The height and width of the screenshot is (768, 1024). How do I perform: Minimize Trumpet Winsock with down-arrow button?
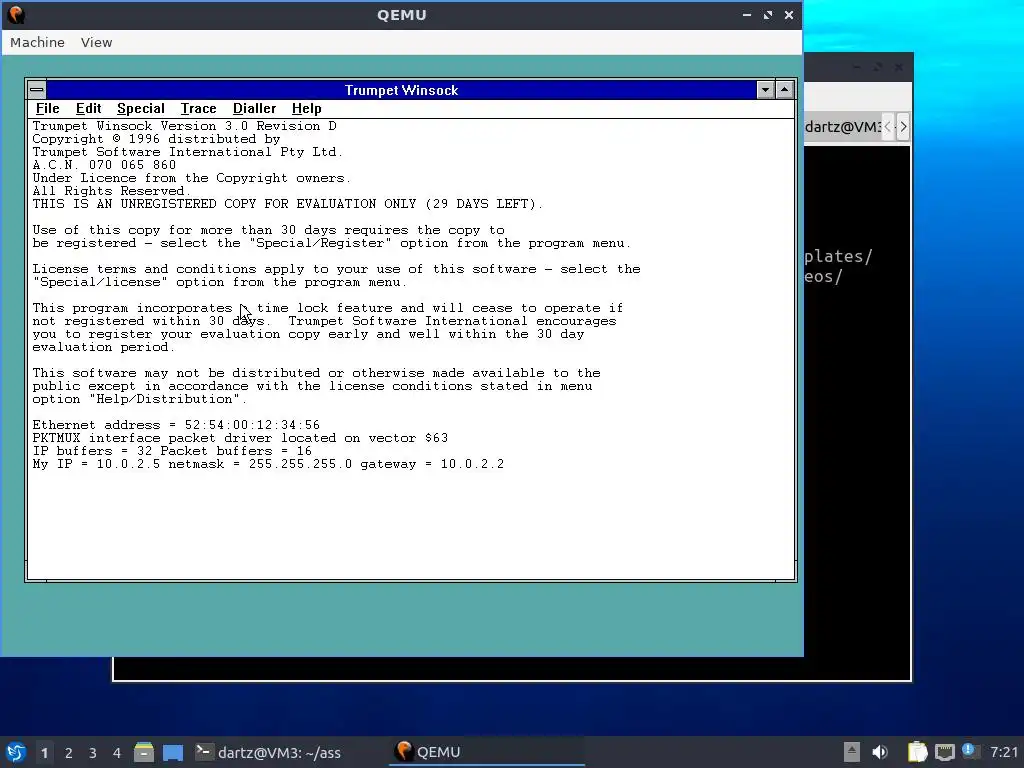coord(765,89)
